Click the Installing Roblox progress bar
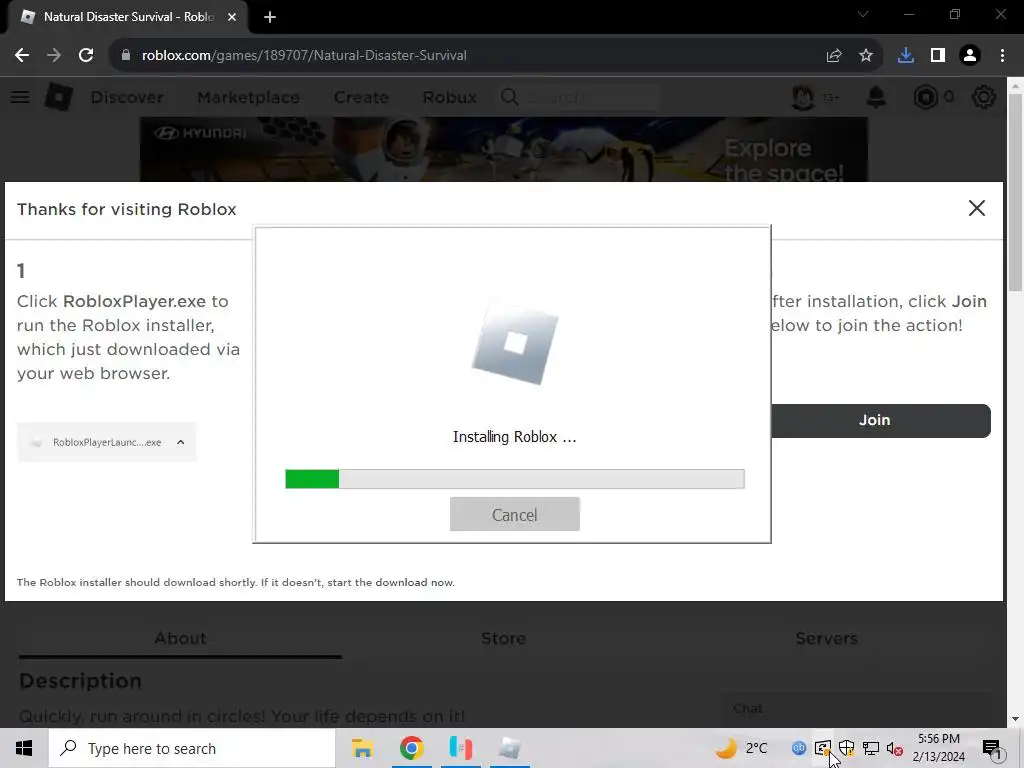Viewport: 1024px width, 768px height. tap(515, 479)
